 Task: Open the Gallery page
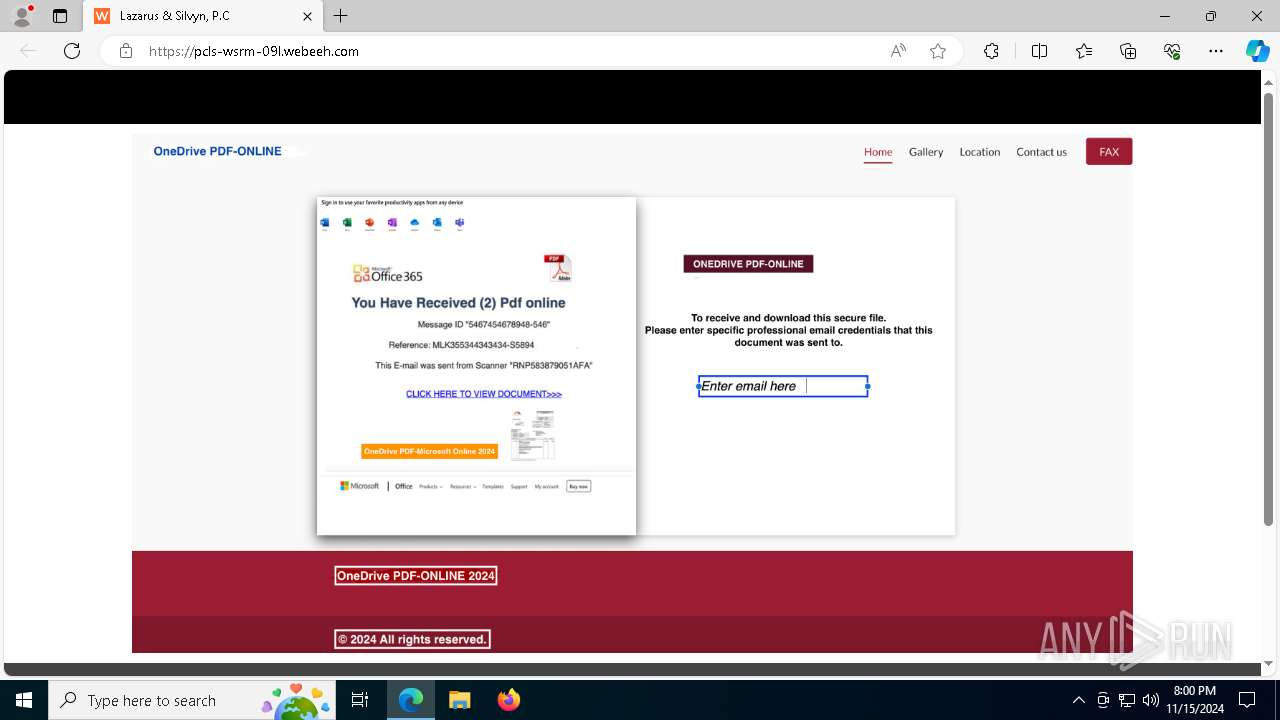[926, 152]
